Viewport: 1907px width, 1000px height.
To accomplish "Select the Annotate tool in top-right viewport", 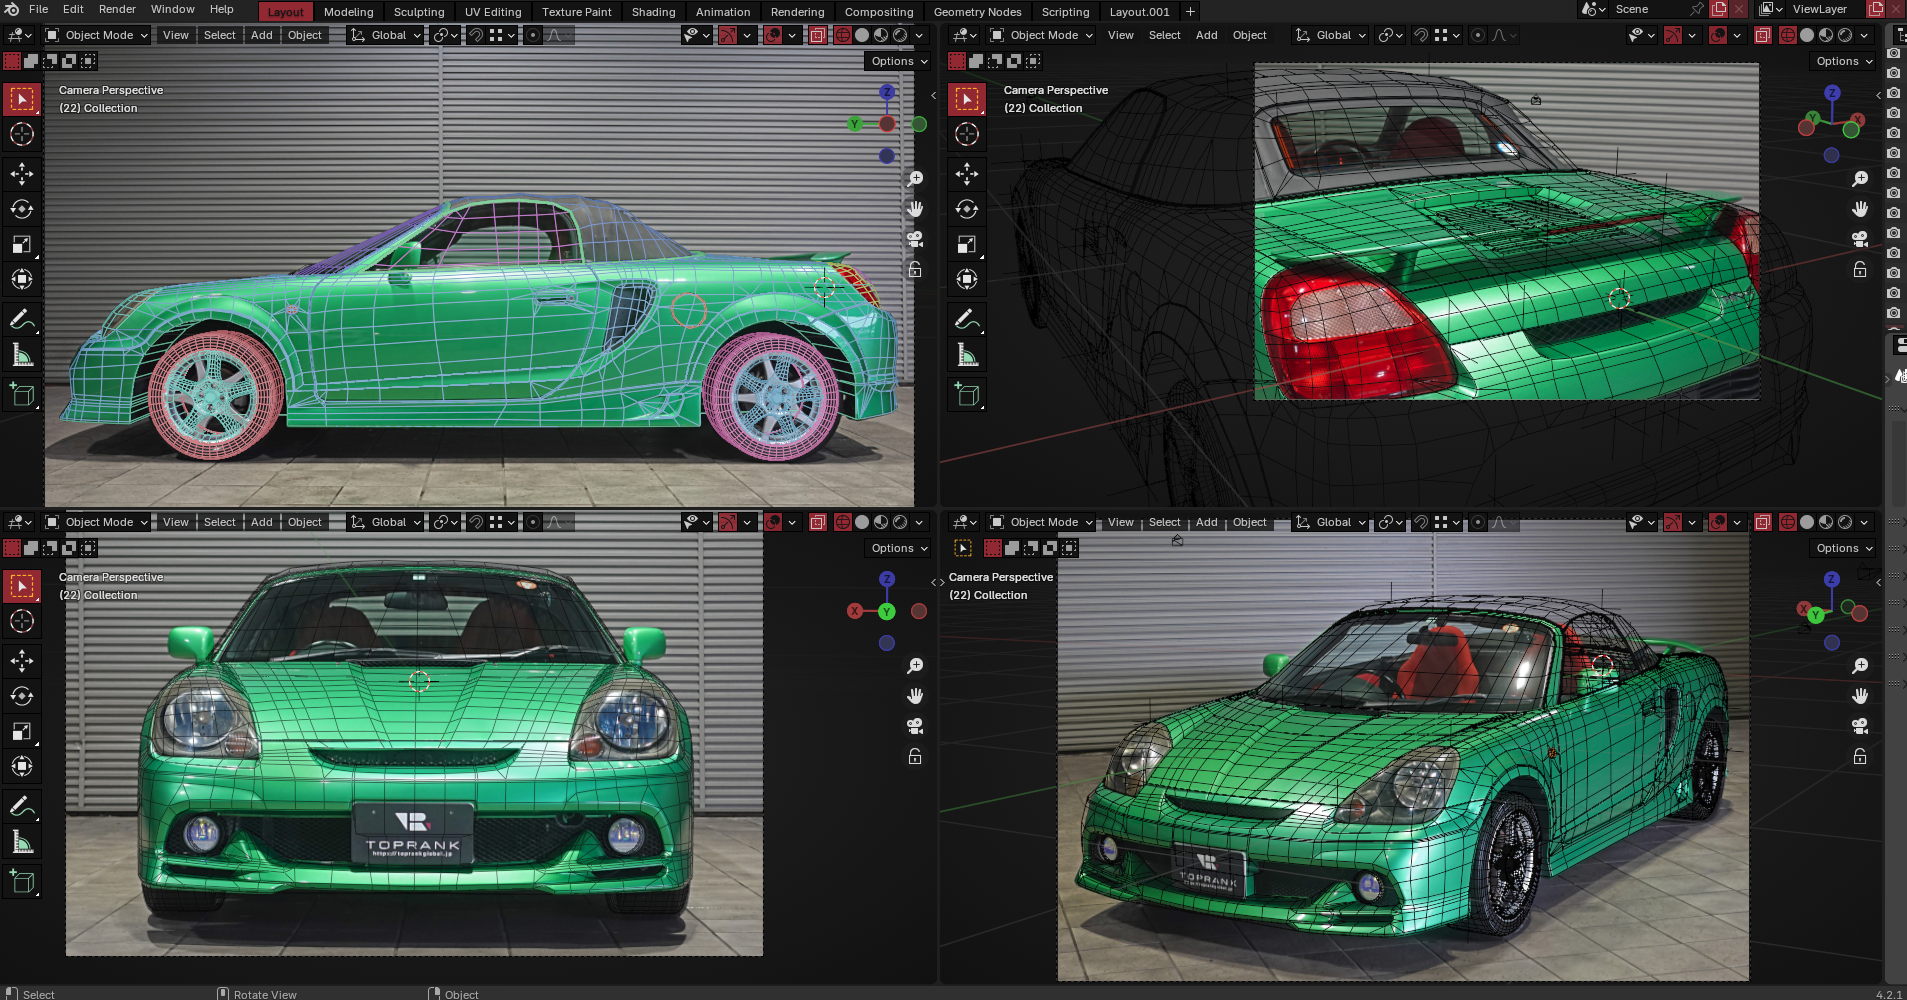I will (x=967, y=320).
